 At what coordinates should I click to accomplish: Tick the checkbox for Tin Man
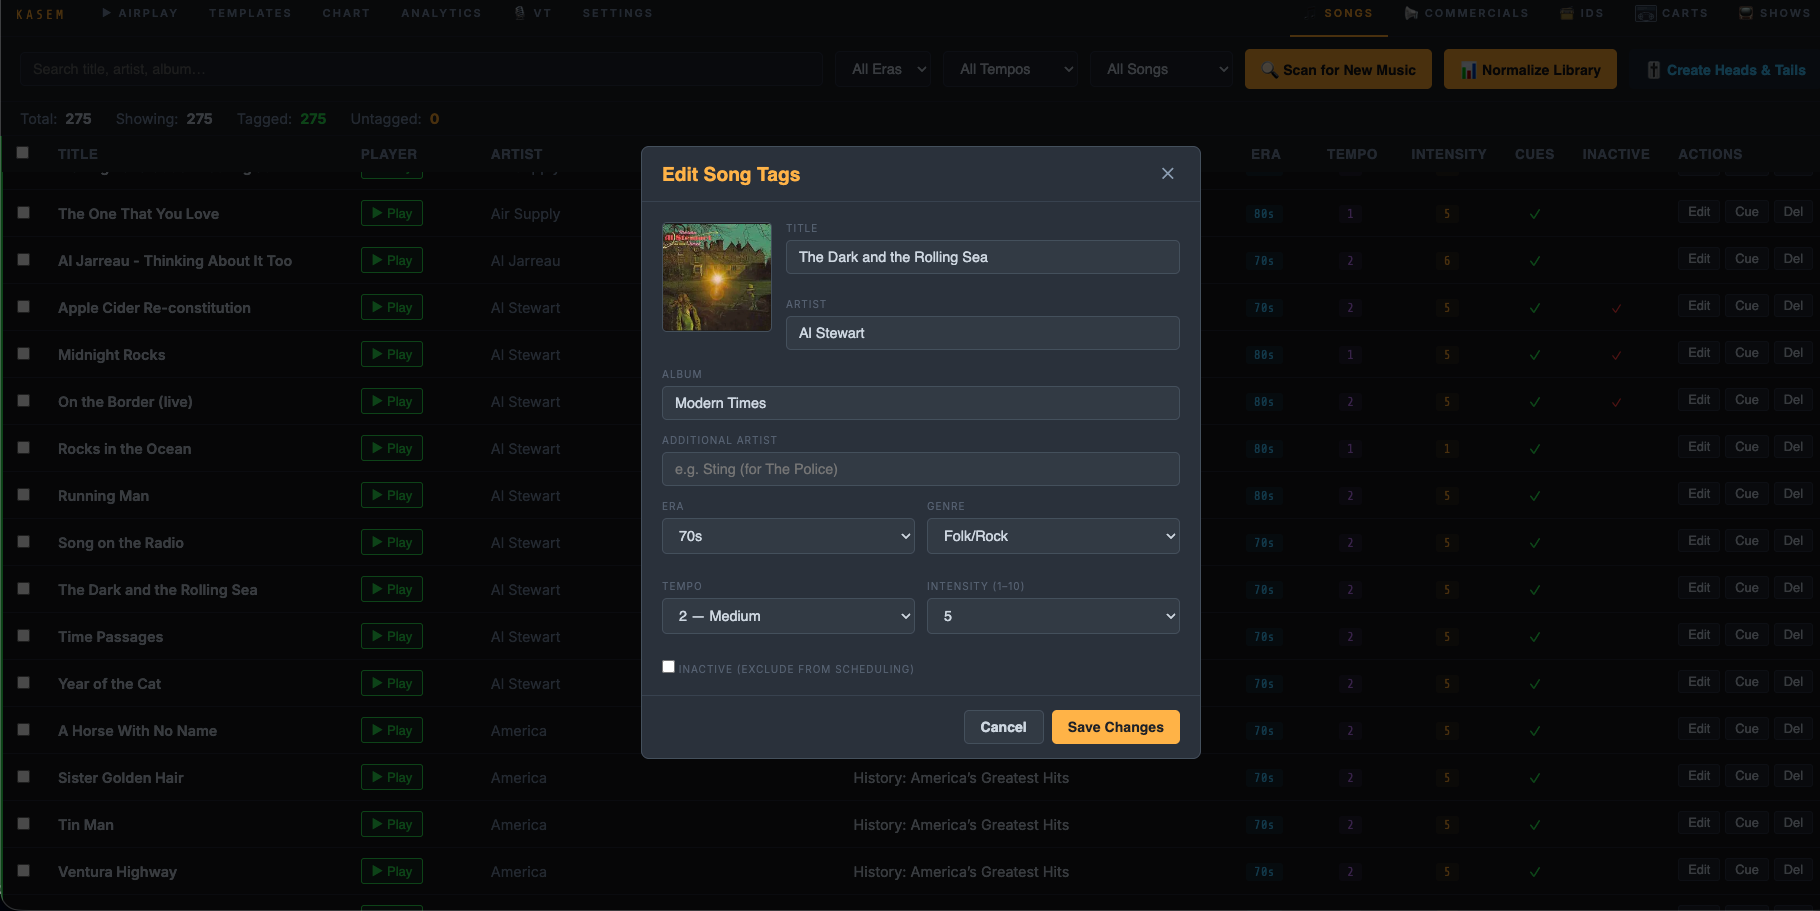pyautogui.click(x=23, y=824)
